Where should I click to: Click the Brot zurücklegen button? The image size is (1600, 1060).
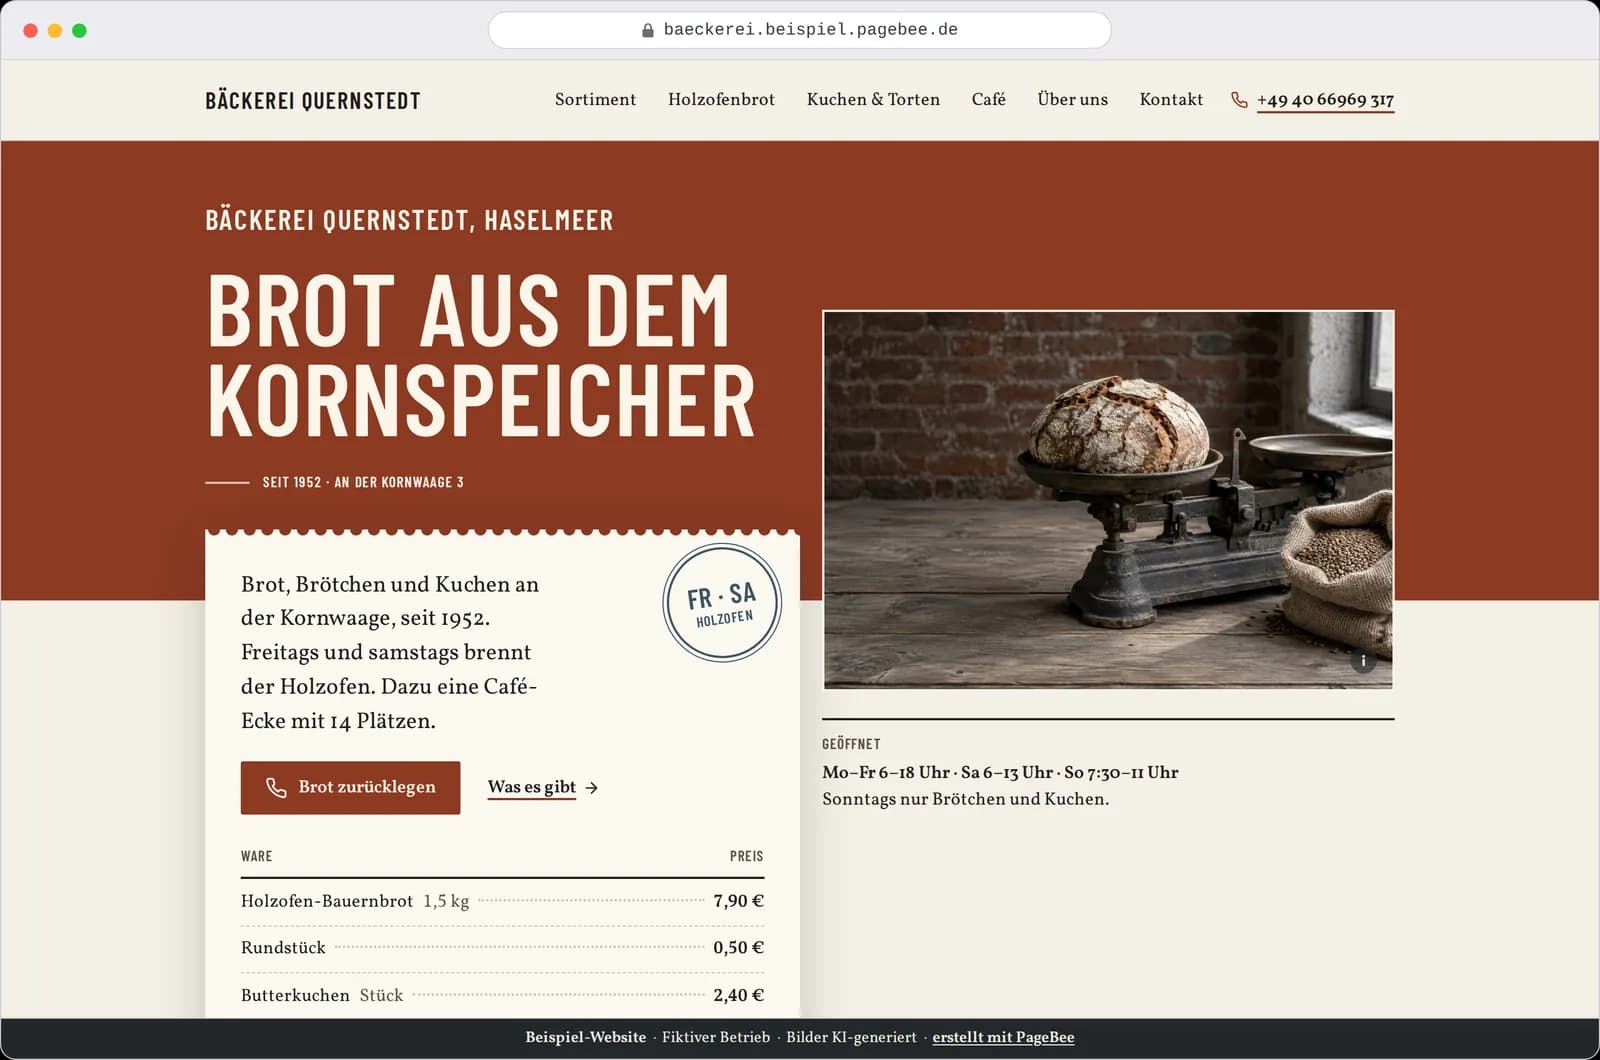350,788
